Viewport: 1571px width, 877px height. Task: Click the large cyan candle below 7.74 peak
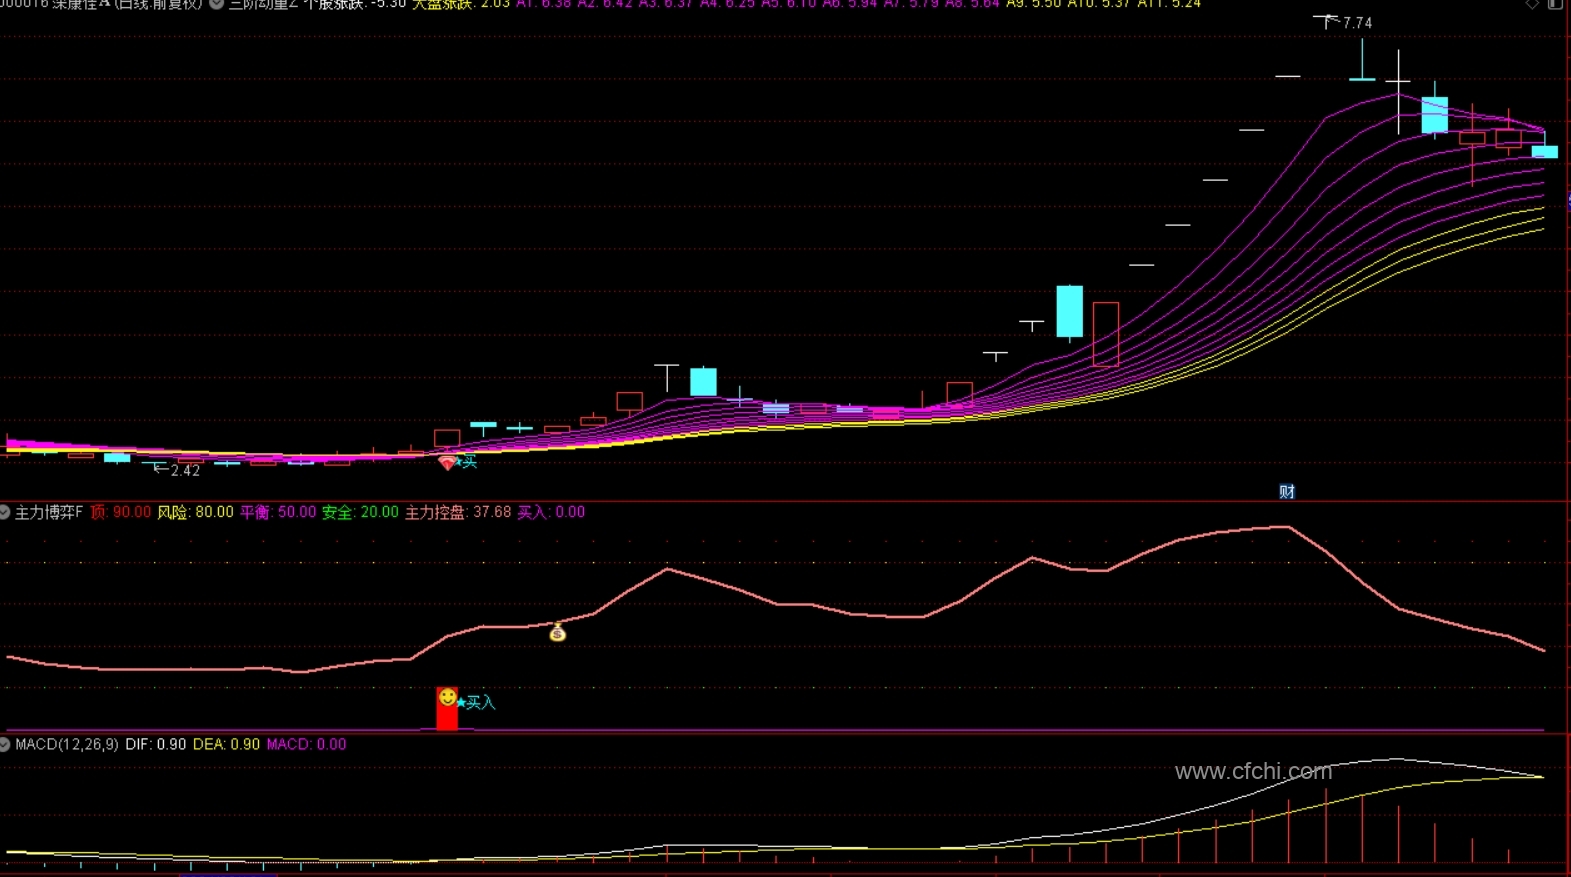pyautogui.click(x=1435, y=115)
